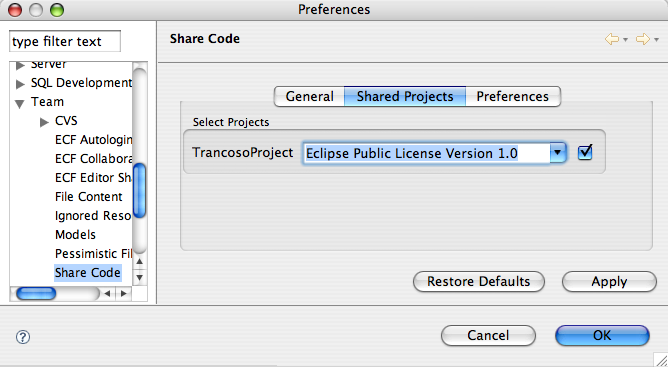Open the license dropdown for TrancosoProject
Screen dimensions: 668x367
[557, 153]
